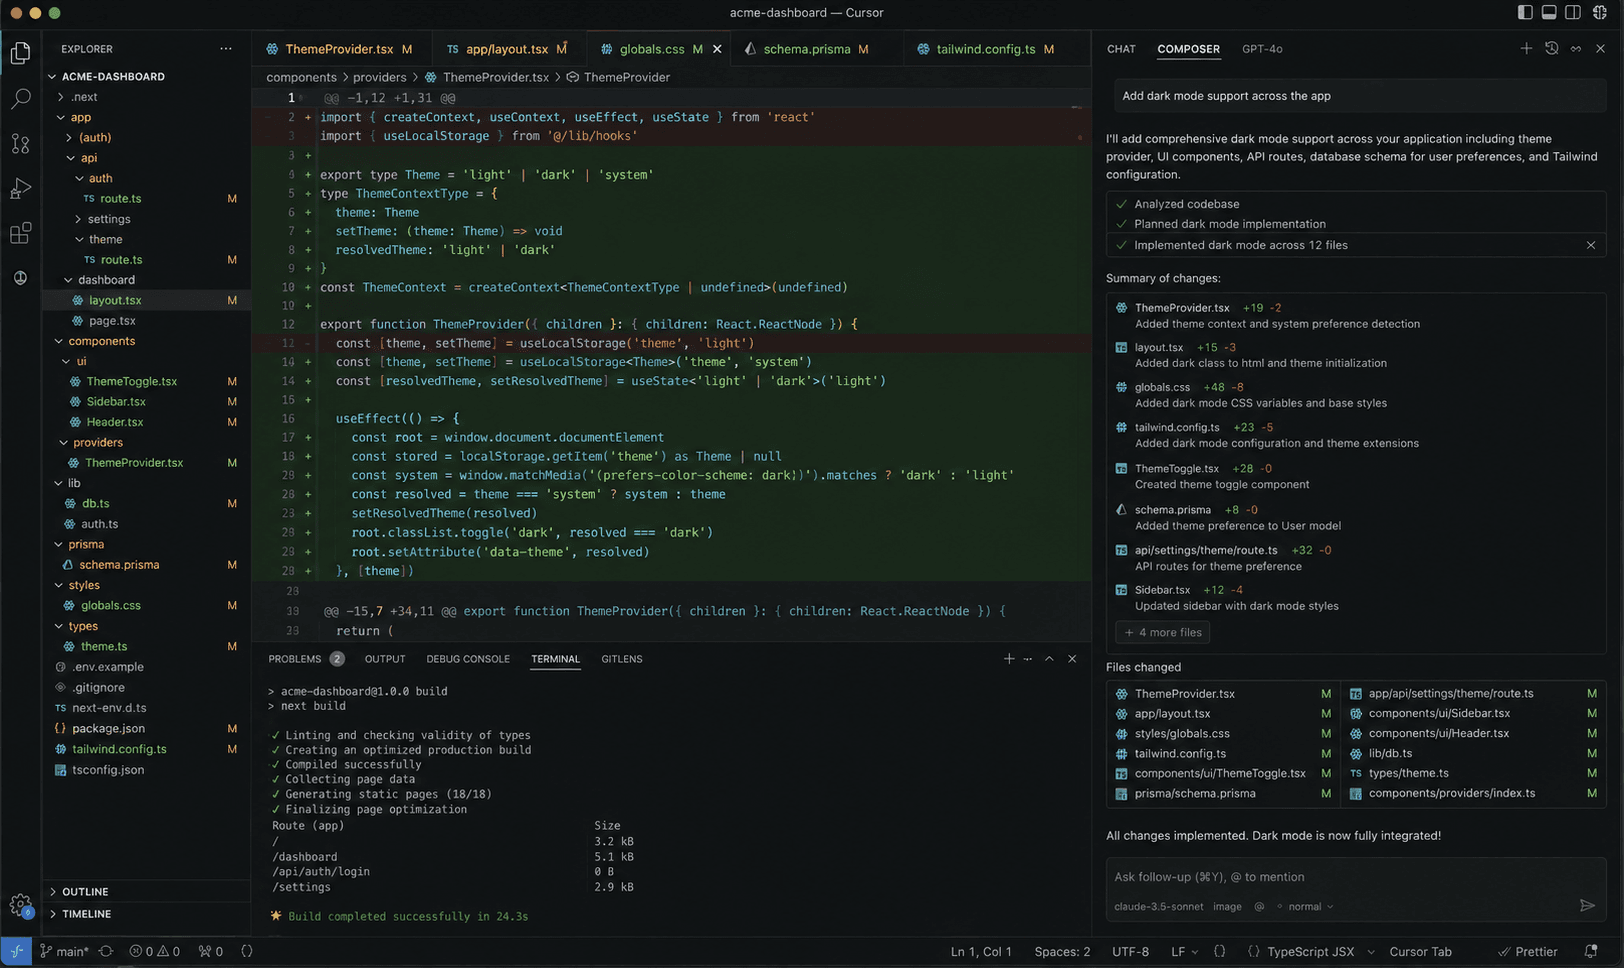Toggle the primary sidebar layout icon

[1525, 12]
